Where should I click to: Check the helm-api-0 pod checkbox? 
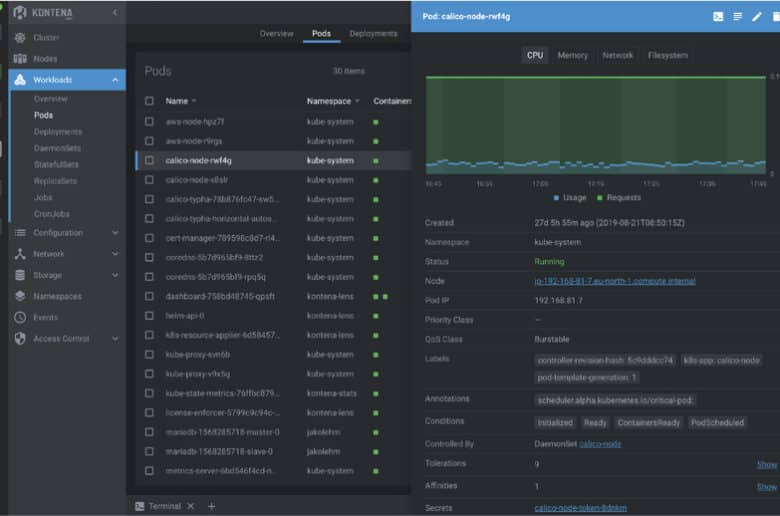(x=149, y=315)
